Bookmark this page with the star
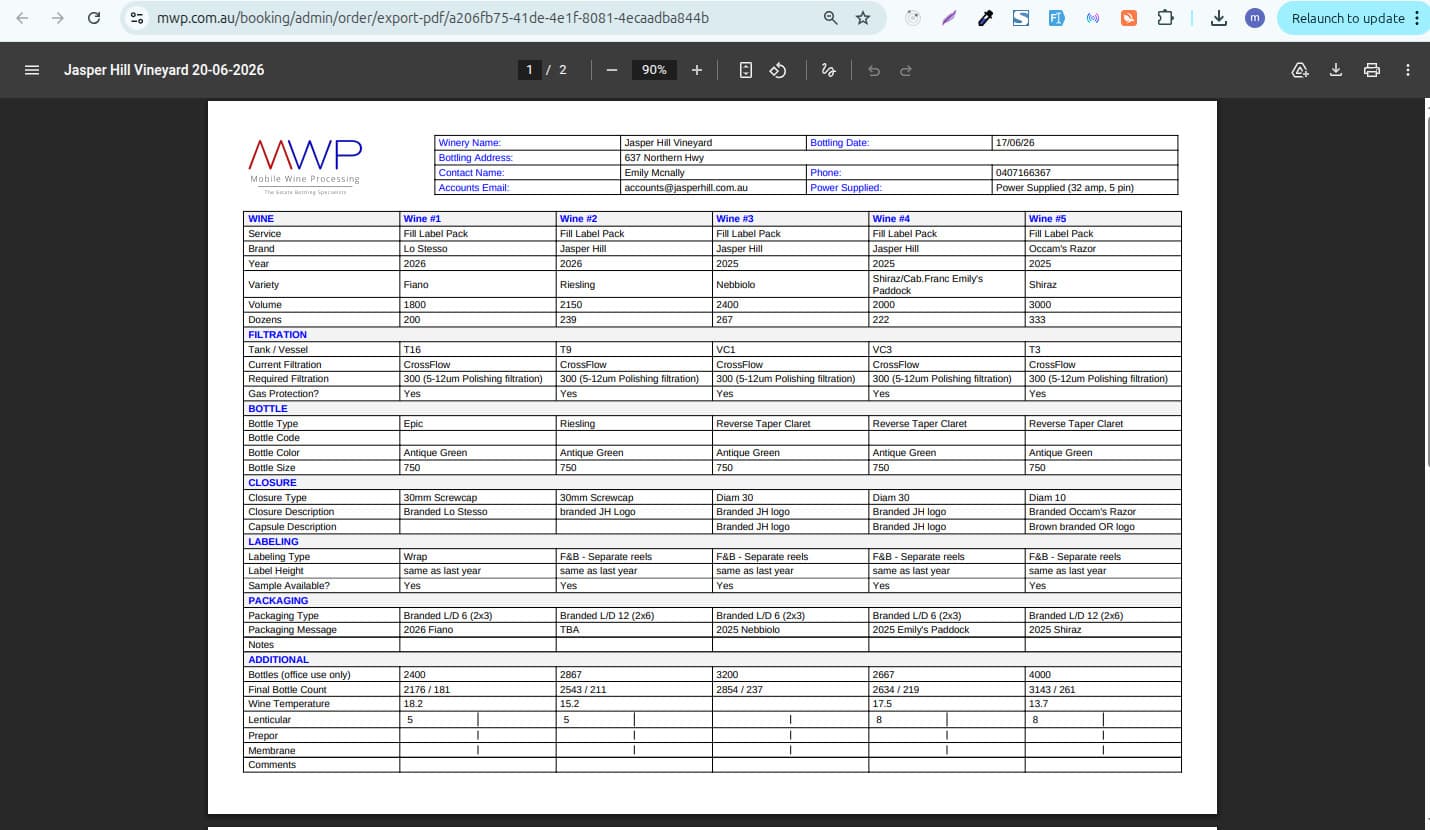This screenshot has width=1430, height=830. (863, 18)
